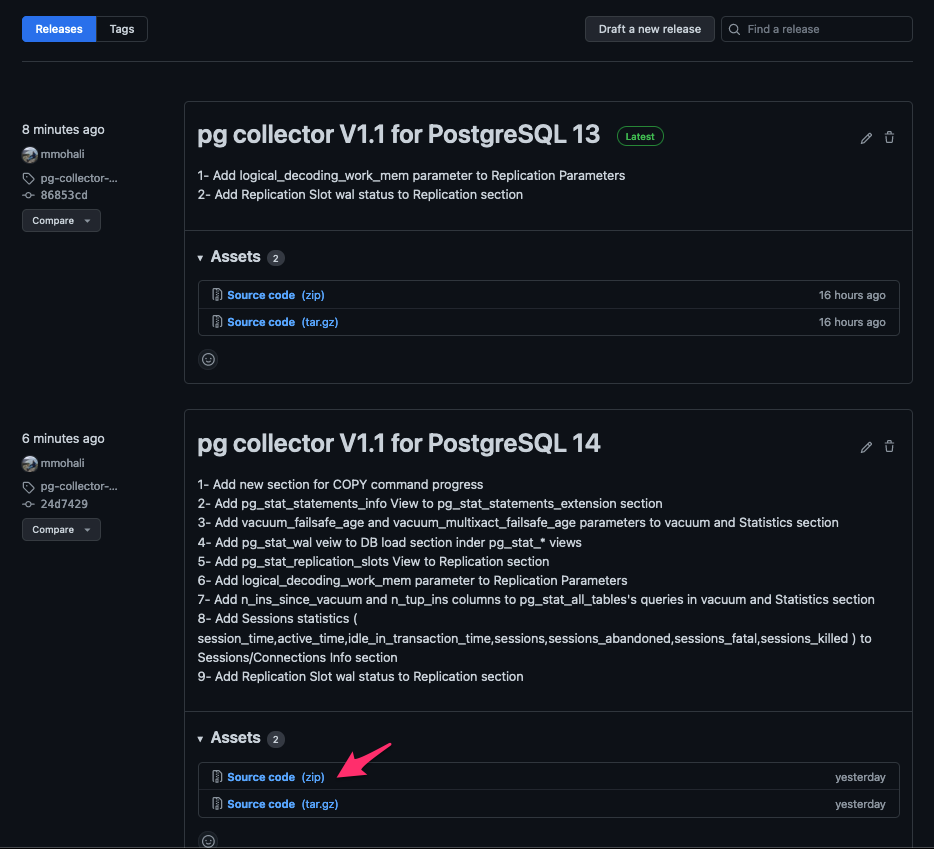
Task: Download PostgreSQL 14 Source code (tar.gz)
Action: (x=282, y=804)
